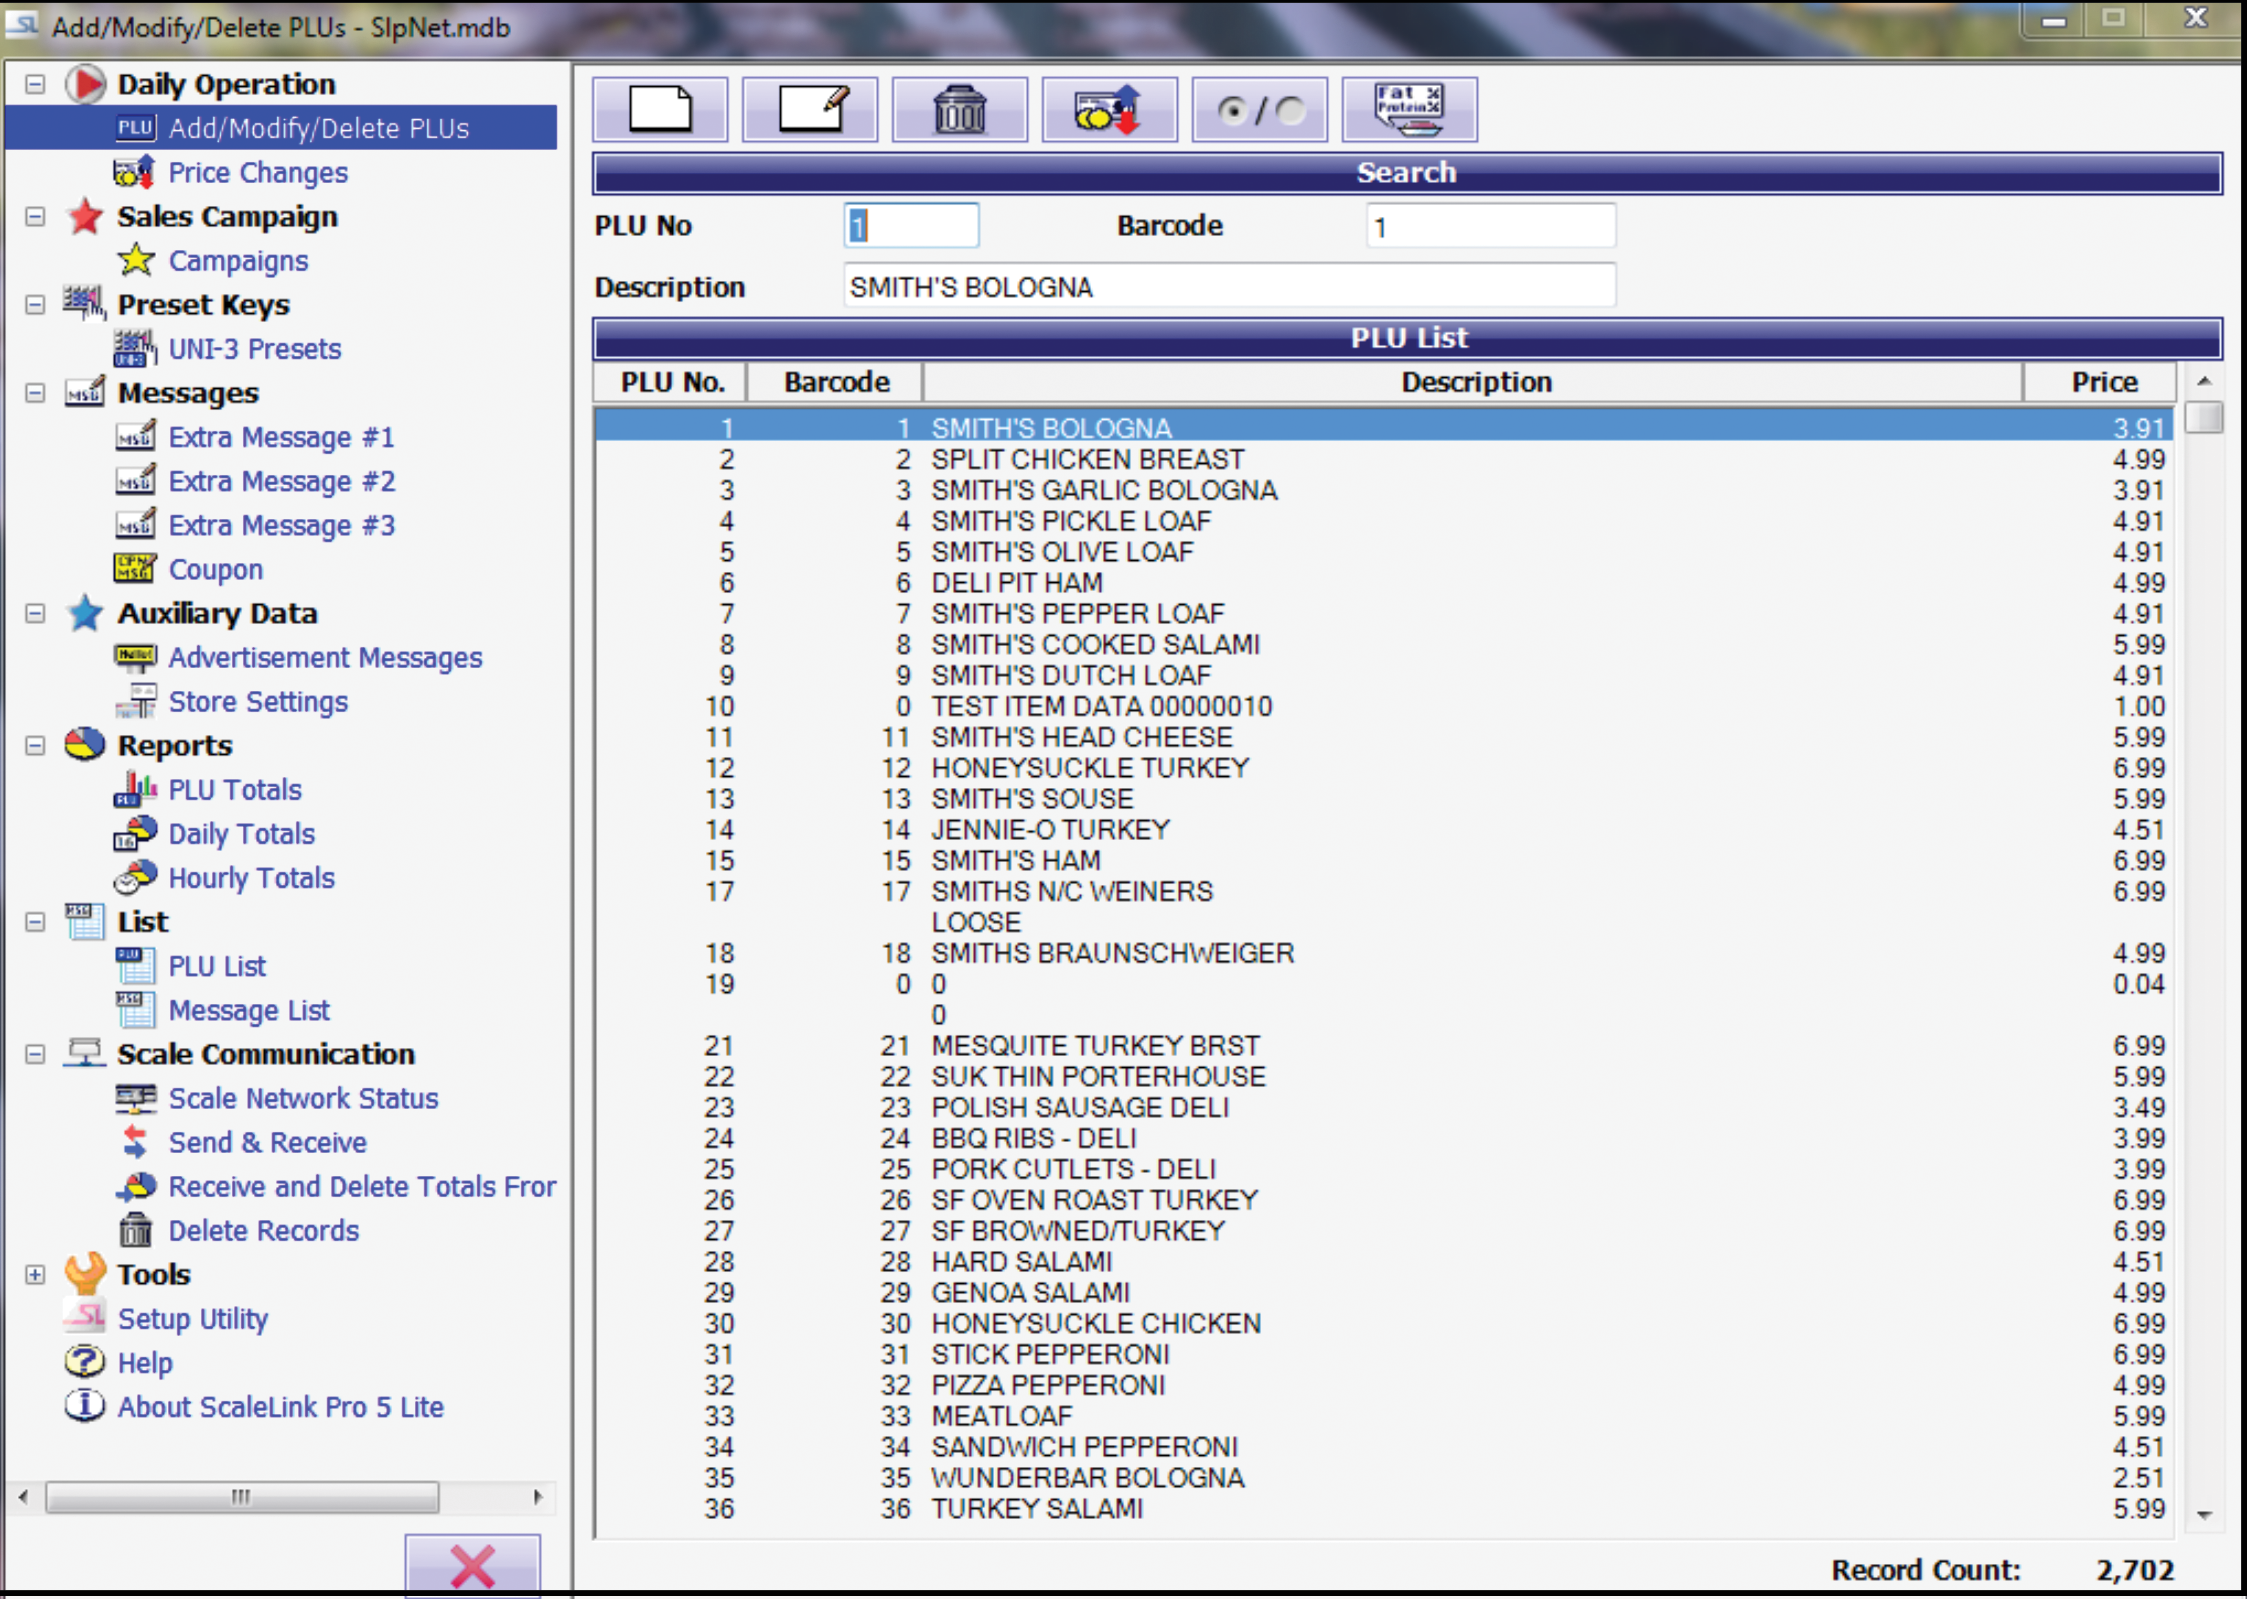This screenshot has height=1599, width=2247.
Task: Open About ScaleLink Pro 5 Lite
Action: [280, 1407]
